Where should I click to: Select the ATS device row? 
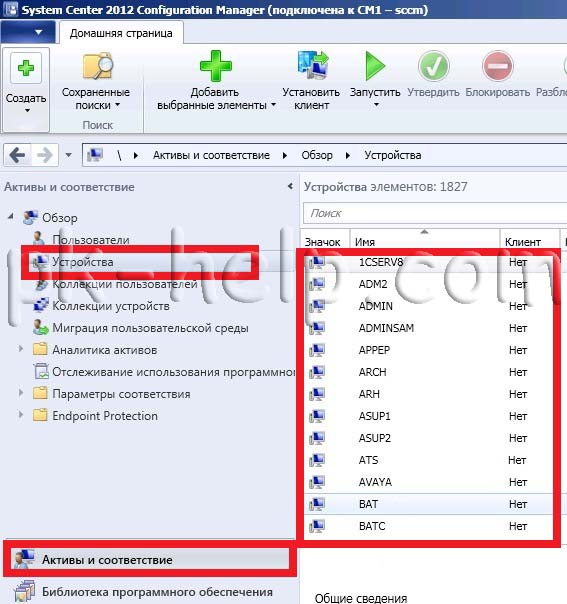pyautogui.click(x=428, y=460)
